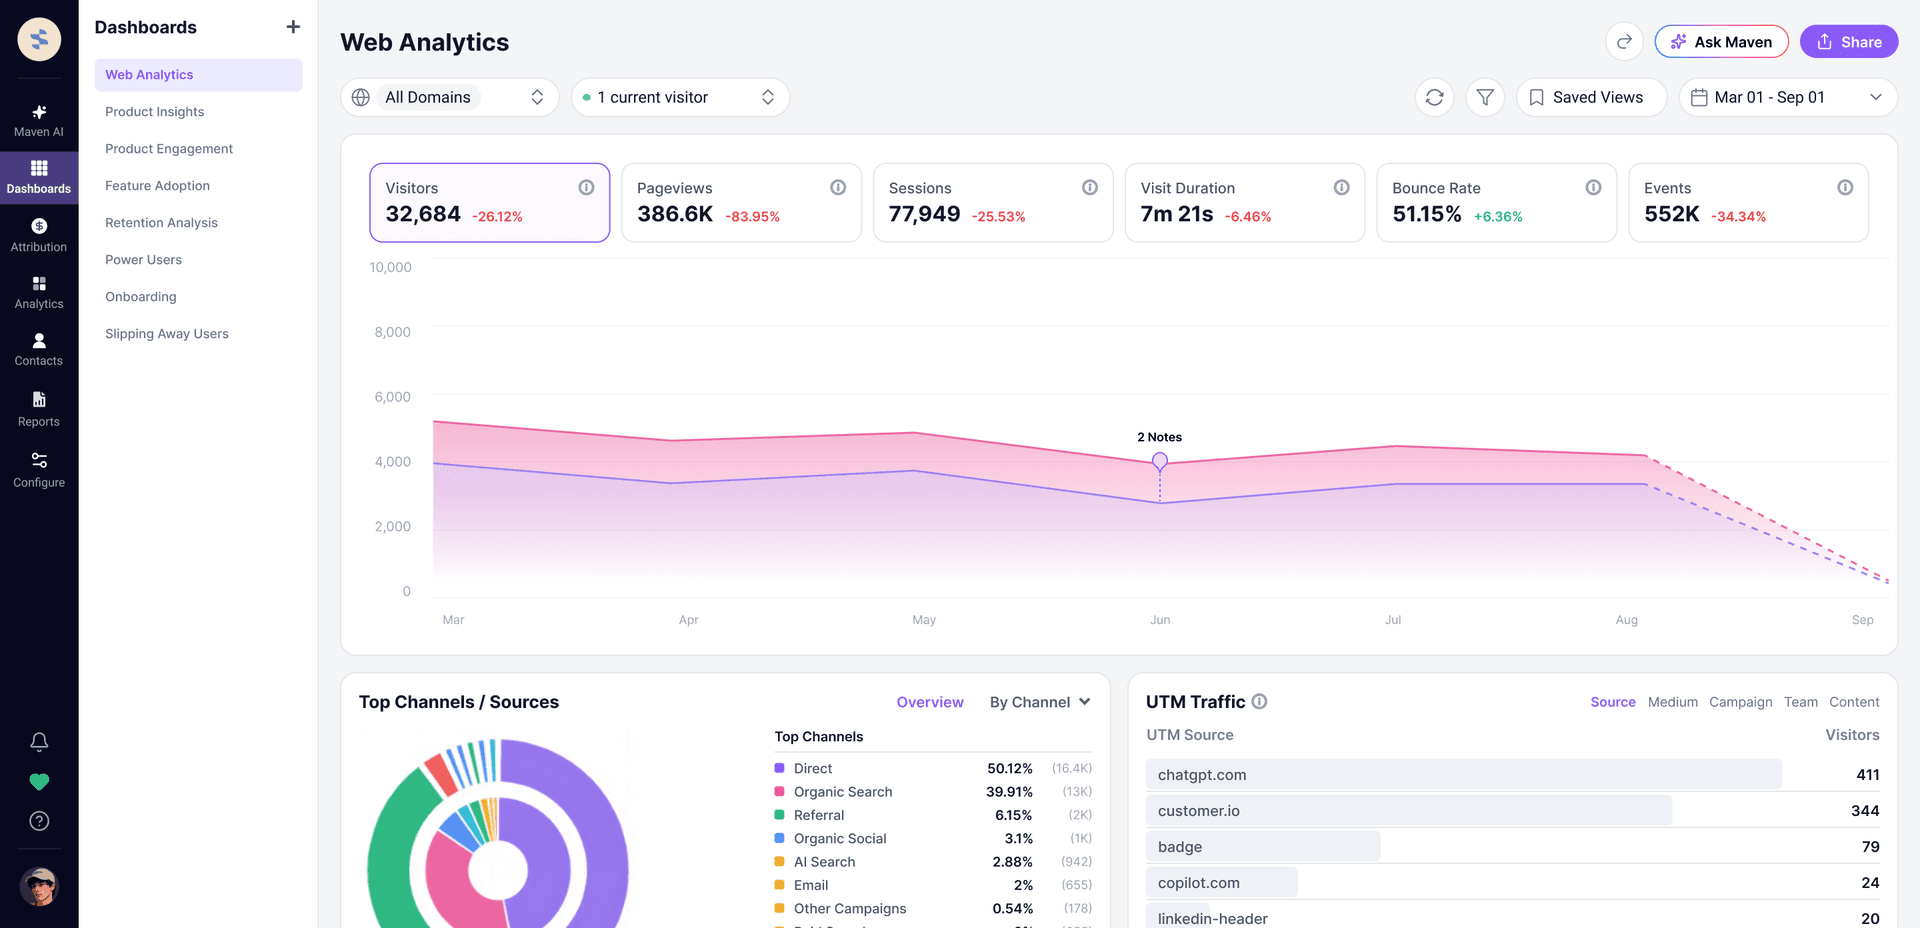Show info for Events metric

[x=1845, y=187]
